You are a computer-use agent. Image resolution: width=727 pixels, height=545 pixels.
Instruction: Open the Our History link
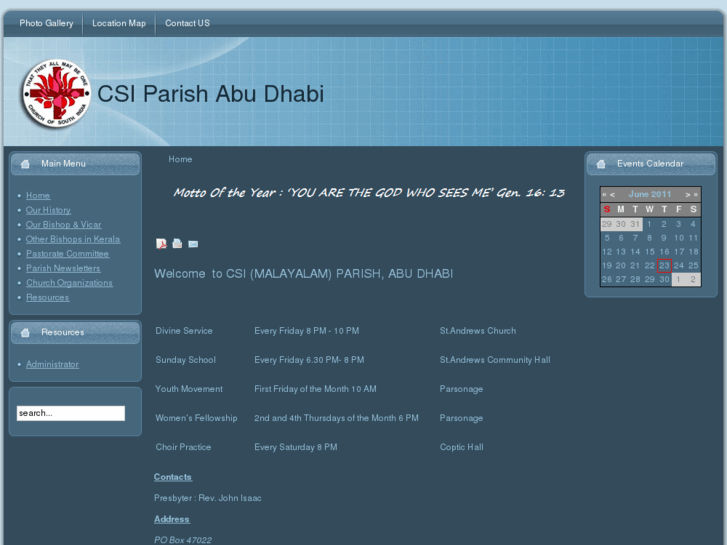coord(48,210)
